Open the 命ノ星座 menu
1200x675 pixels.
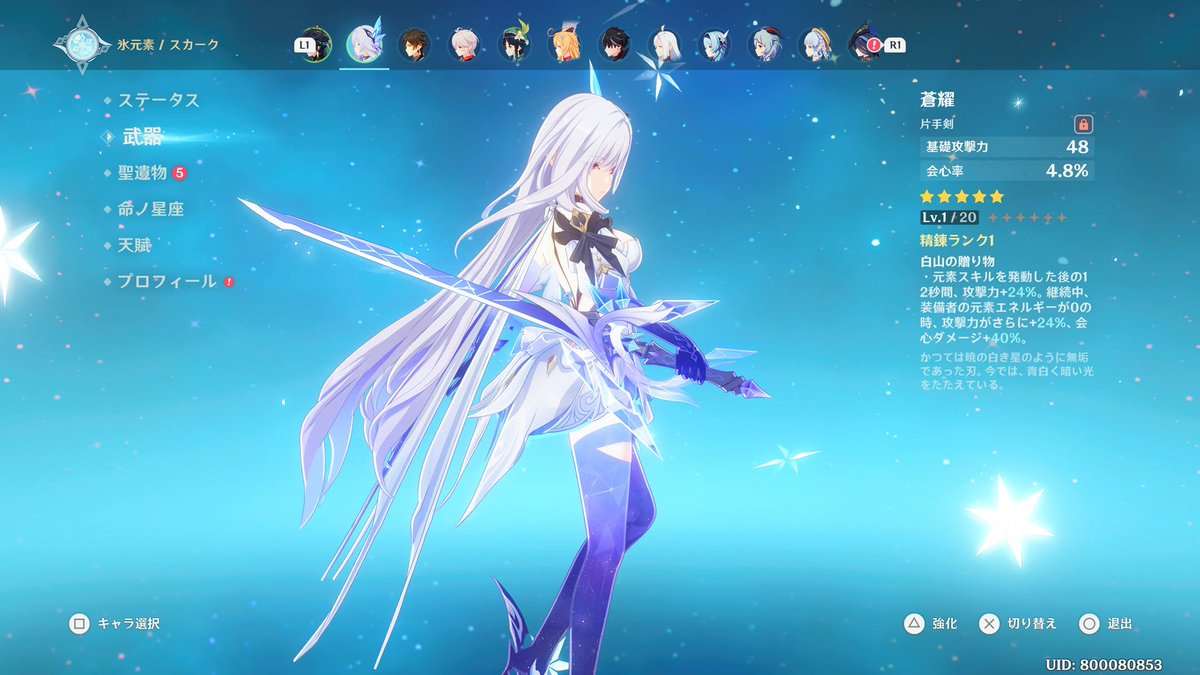click(x=151, y=209)
